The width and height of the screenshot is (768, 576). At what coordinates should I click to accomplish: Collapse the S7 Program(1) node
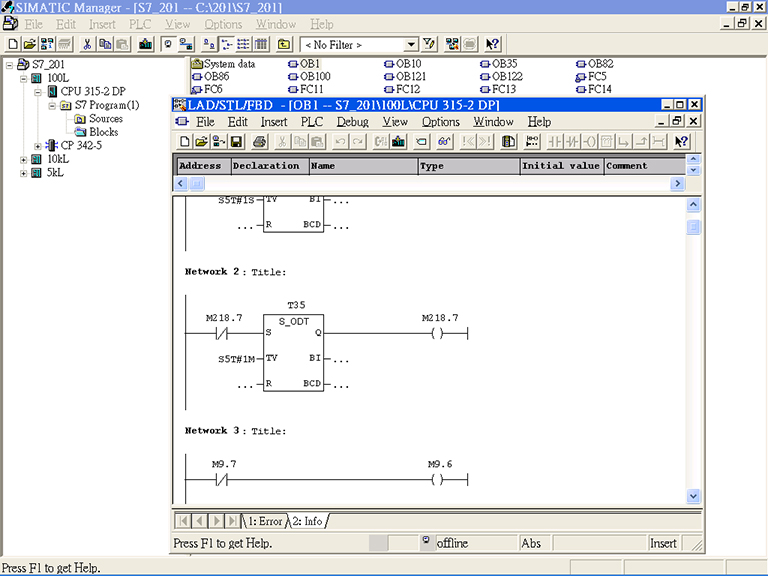(52, 106)
